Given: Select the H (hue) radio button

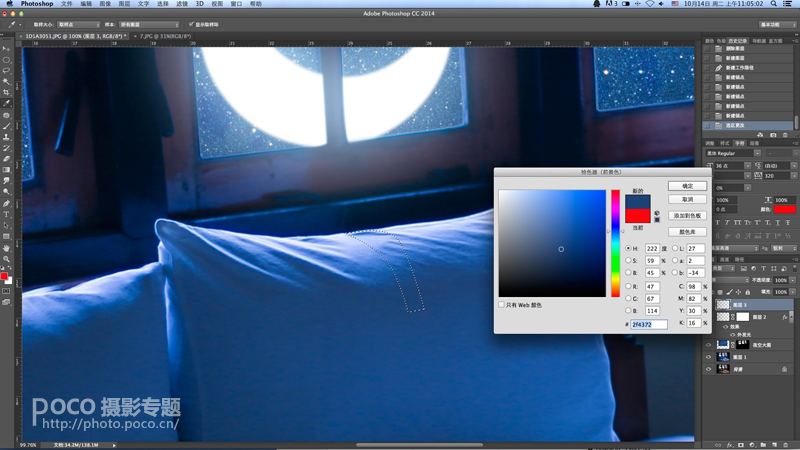Looking at the screenshot, I should click(x=628, y=248).
